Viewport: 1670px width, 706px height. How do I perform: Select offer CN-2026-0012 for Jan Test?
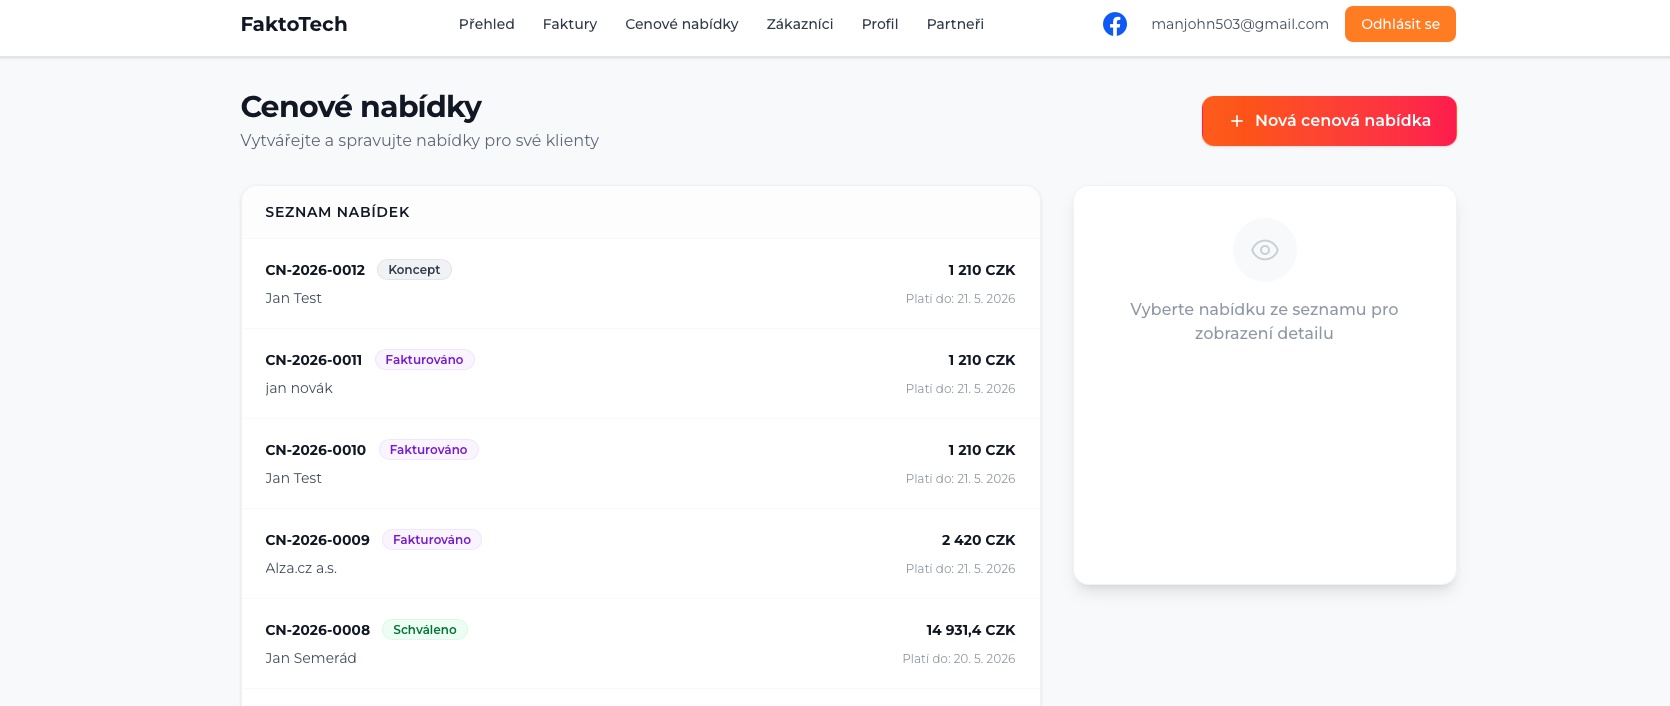pyautogui.click(x=640, y=284)
